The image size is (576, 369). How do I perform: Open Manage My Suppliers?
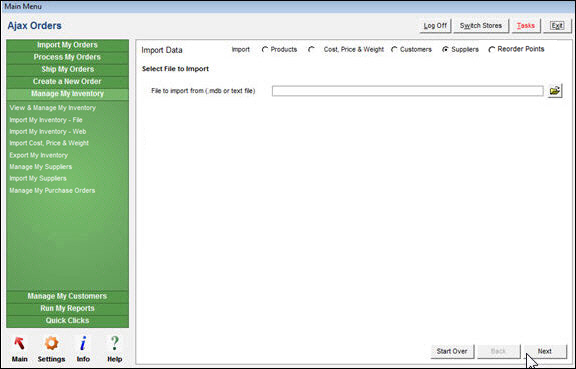click(41, 167)
